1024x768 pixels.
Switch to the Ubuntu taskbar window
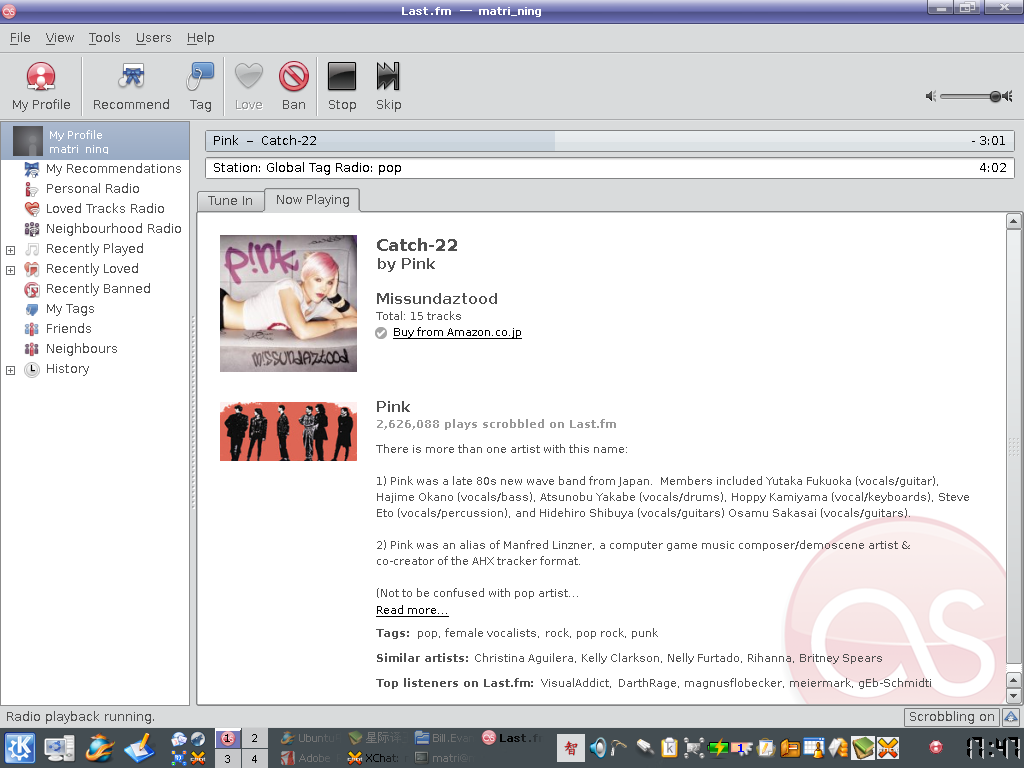tap(310, 739)
